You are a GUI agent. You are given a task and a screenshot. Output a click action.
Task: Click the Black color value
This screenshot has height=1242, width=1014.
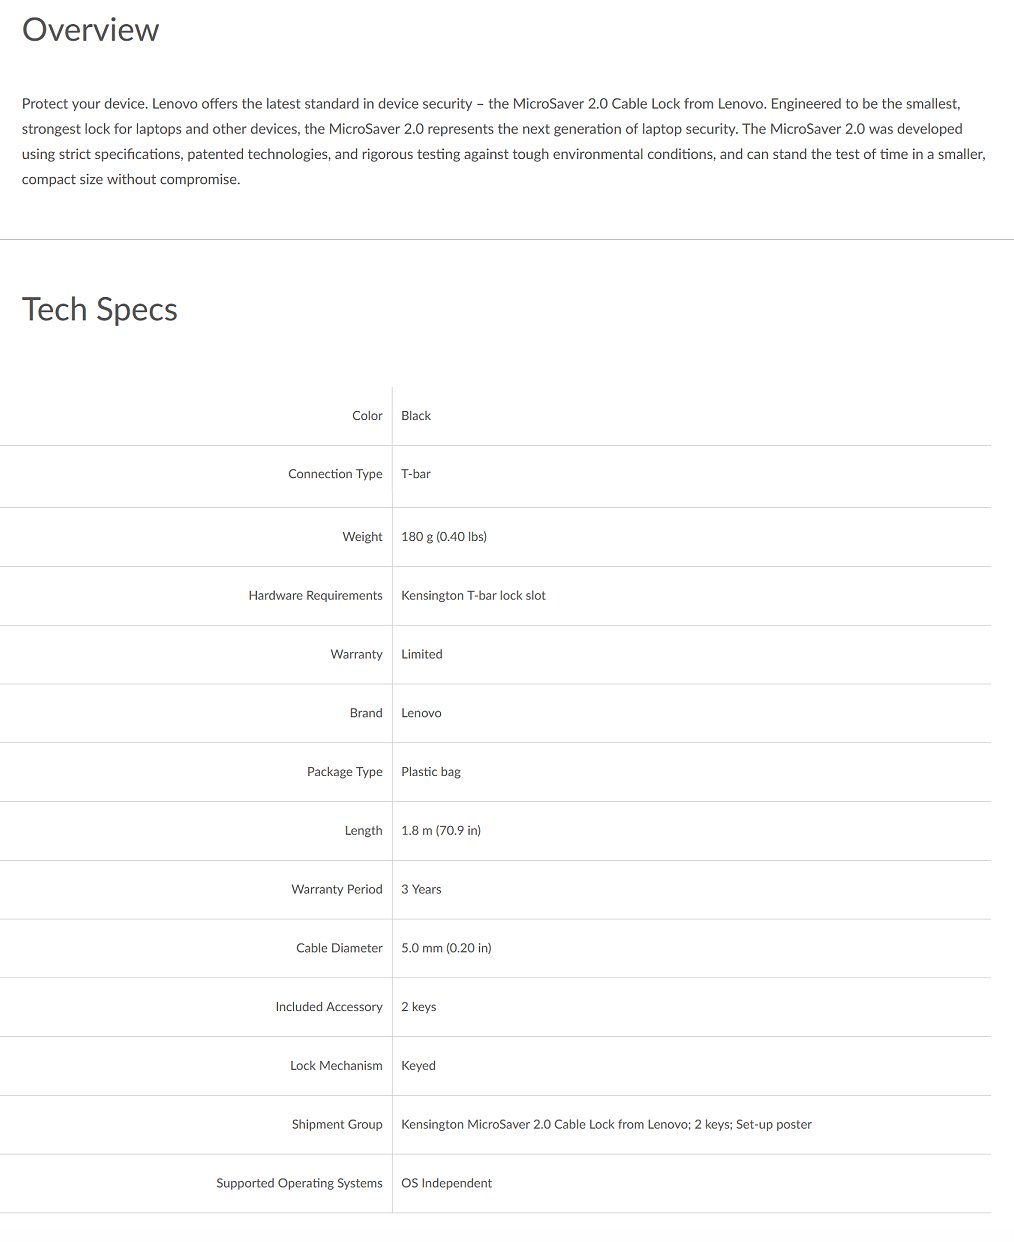point(416,416)
